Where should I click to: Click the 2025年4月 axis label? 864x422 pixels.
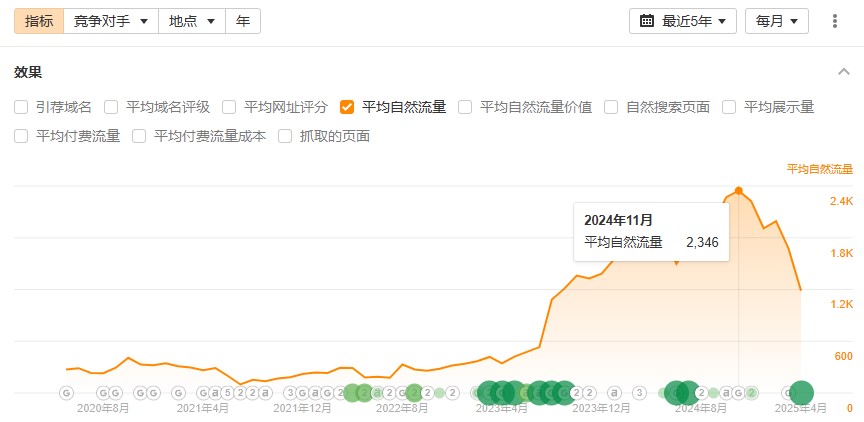click(801, 409)
